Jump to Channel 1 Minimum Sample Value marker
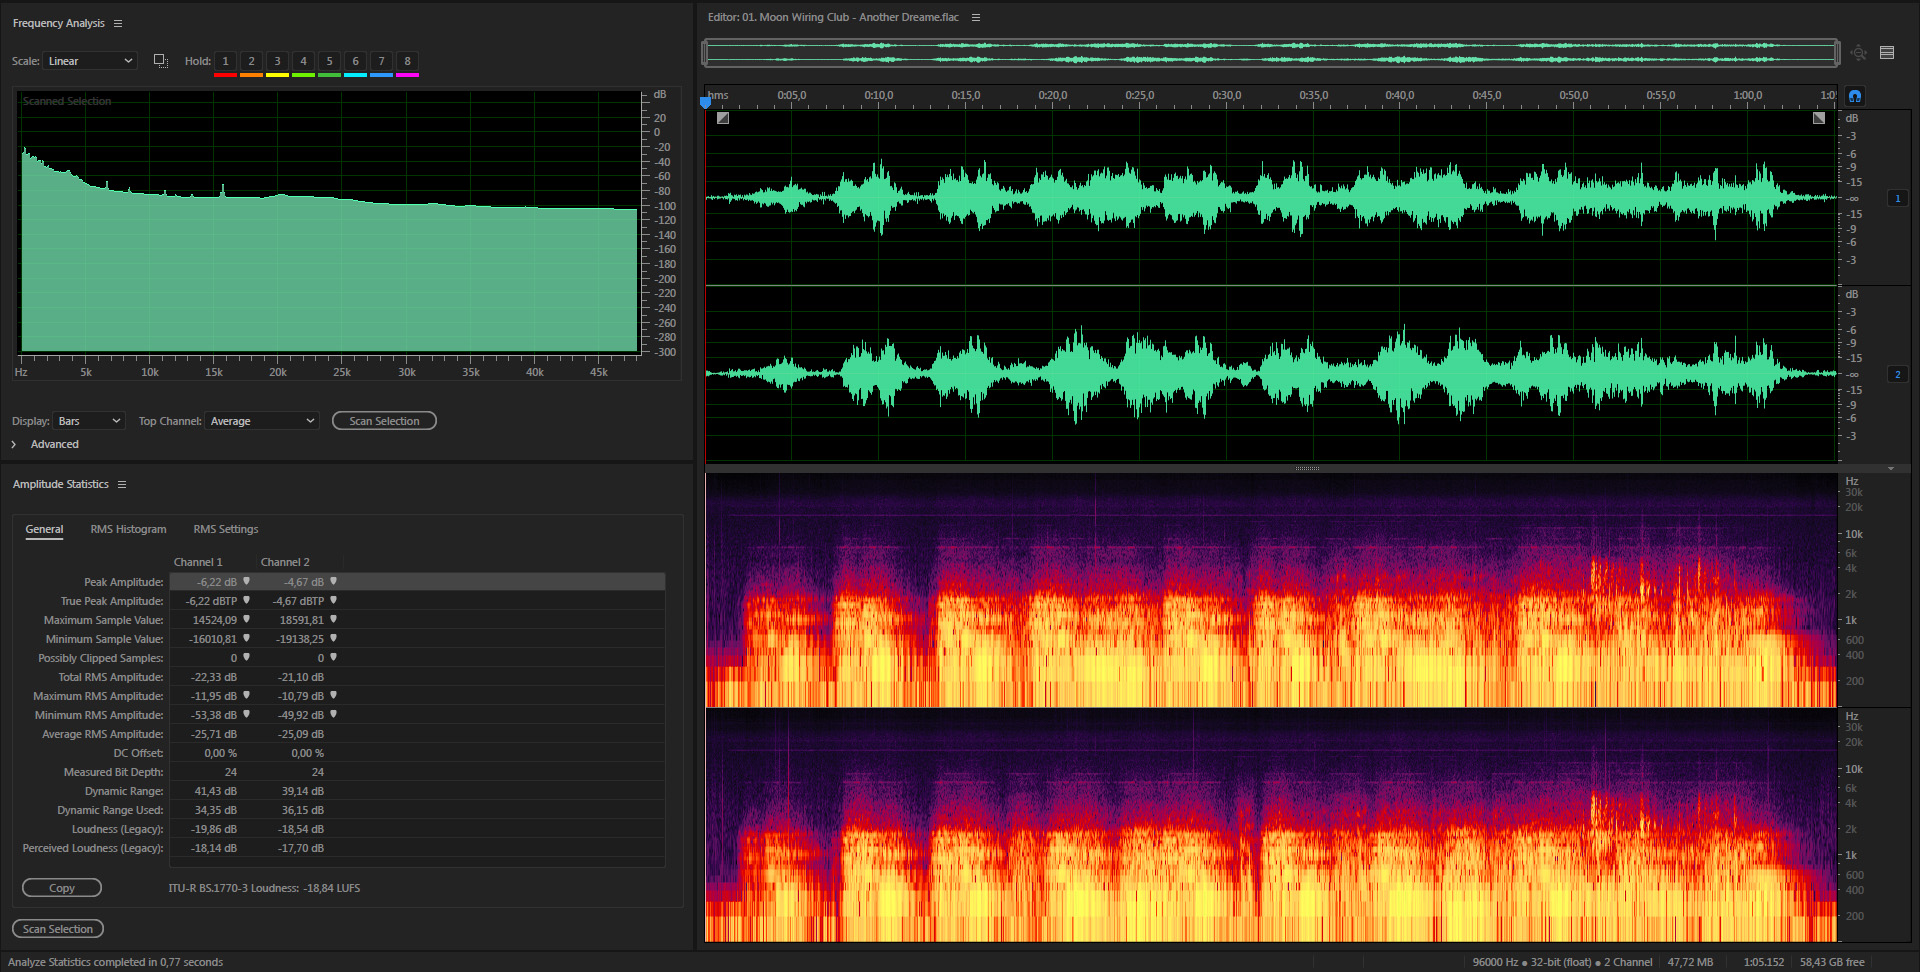Screen dimensions: 1920x972 pyautogui.click(x=246, y=638)
